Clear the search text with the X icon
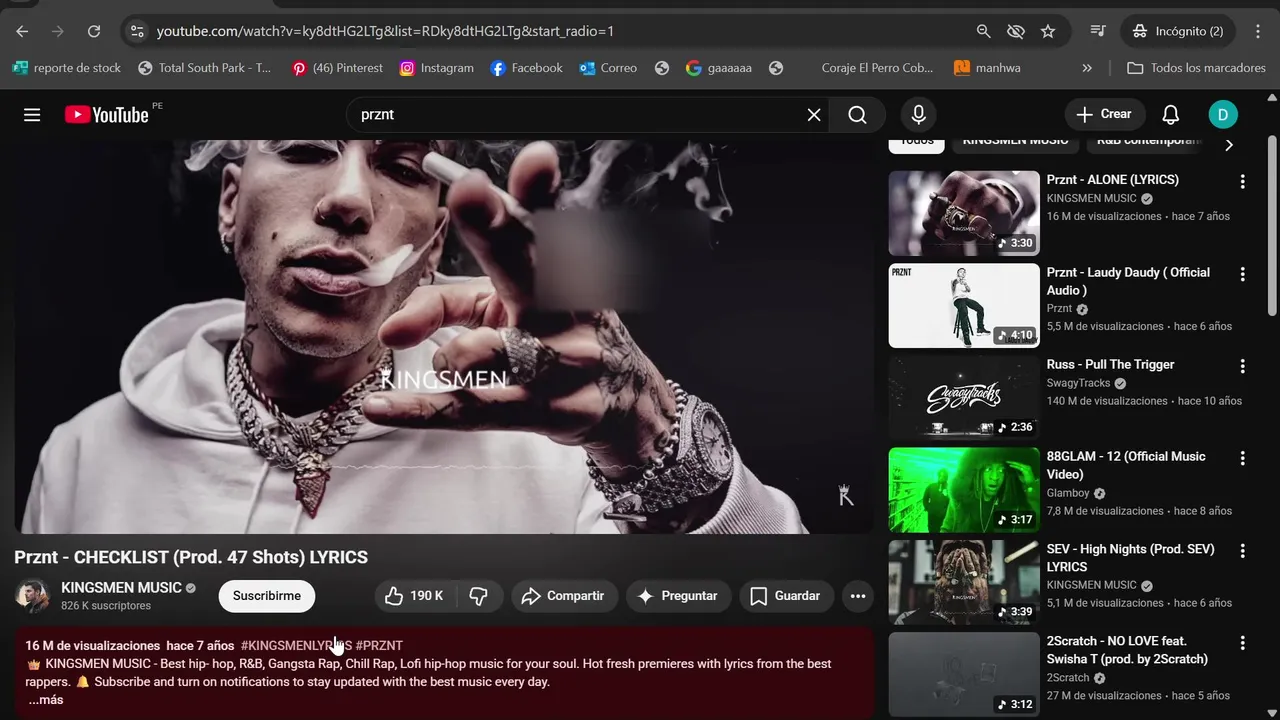 coord(814,115)
